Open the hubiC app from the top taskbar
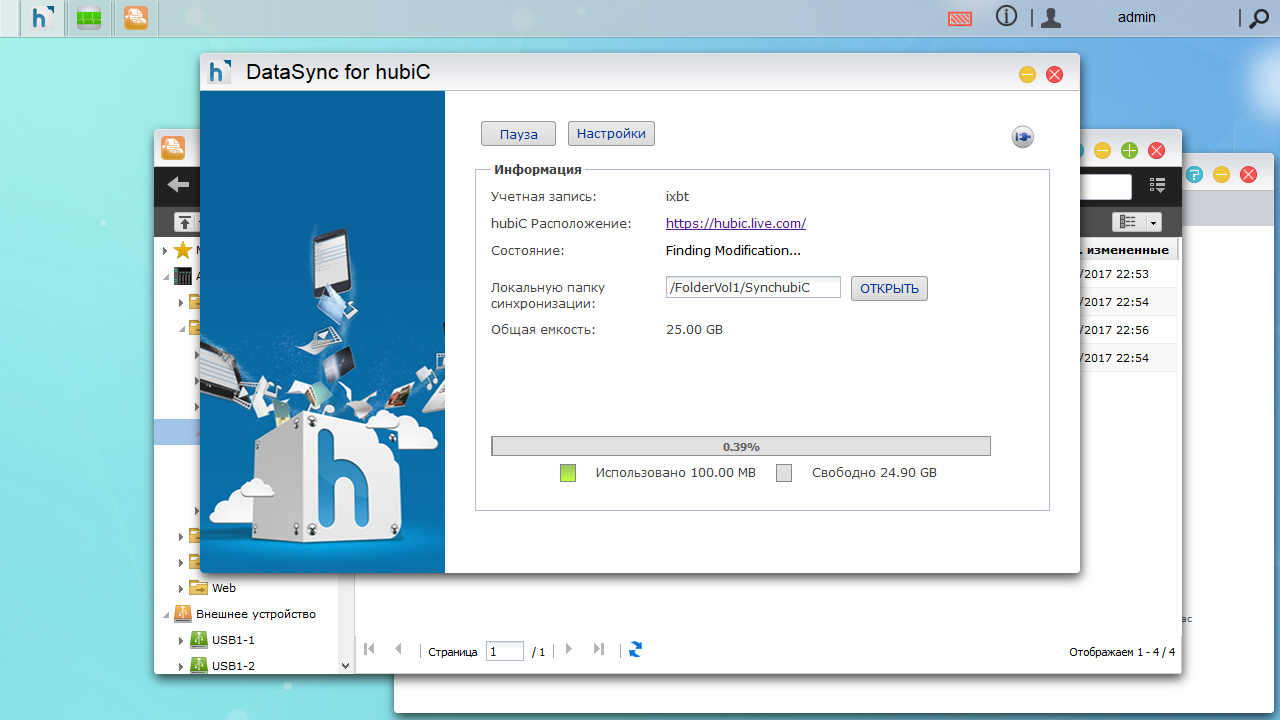The height and width of the screenshot is (720, 1280). [42, 17]
